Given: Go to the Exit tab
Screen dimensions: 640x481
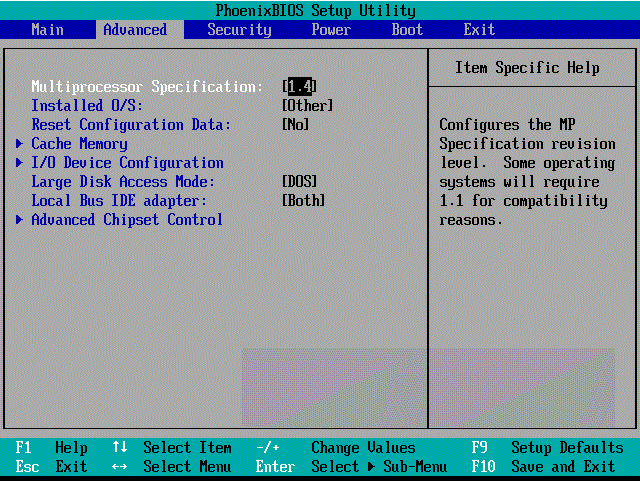Looking at the screenshot, I should (x=479, y=29).
